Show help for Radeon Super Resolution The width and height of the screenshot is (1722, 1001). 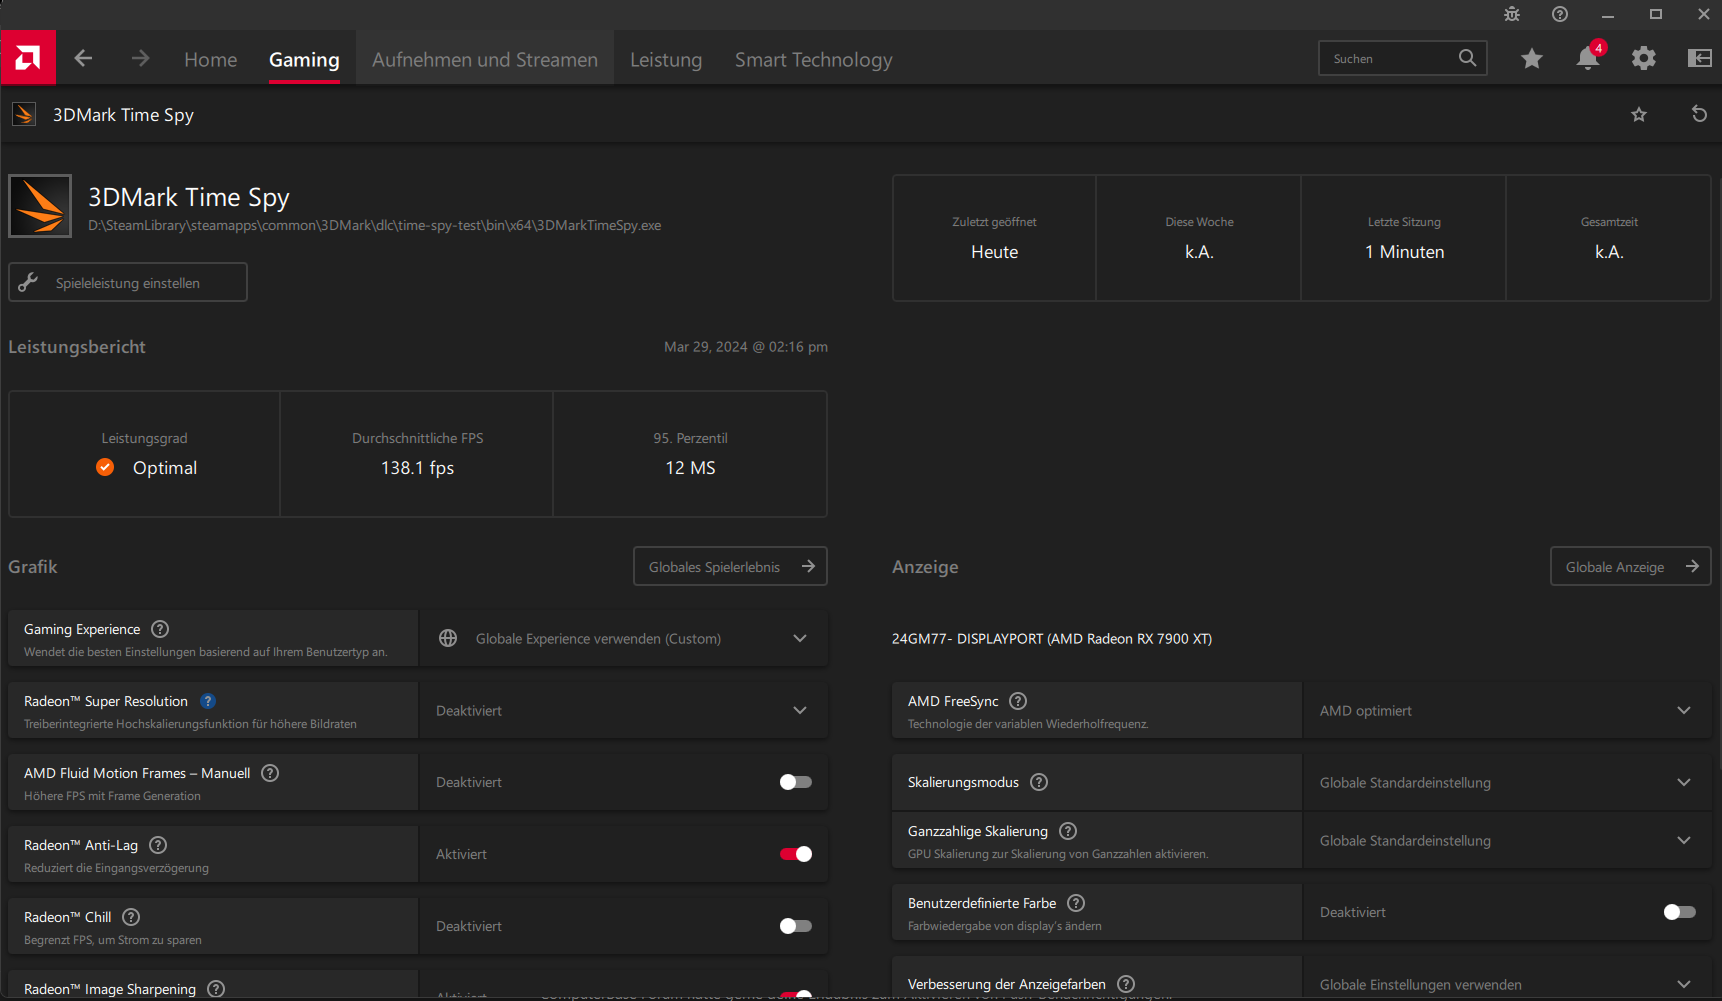pos(208,701)
